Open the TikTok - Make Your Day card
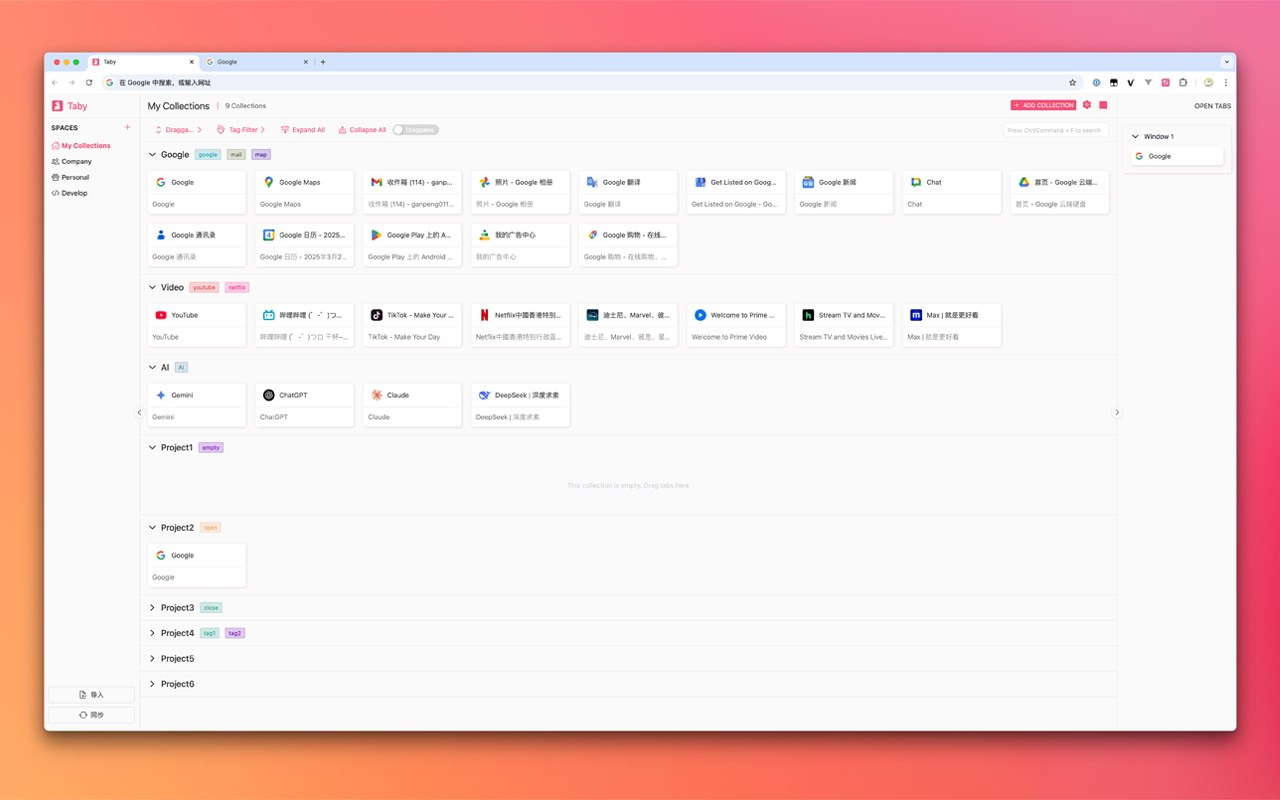Viewport: 1280px width, 800px height. click(x=413, y=325)
